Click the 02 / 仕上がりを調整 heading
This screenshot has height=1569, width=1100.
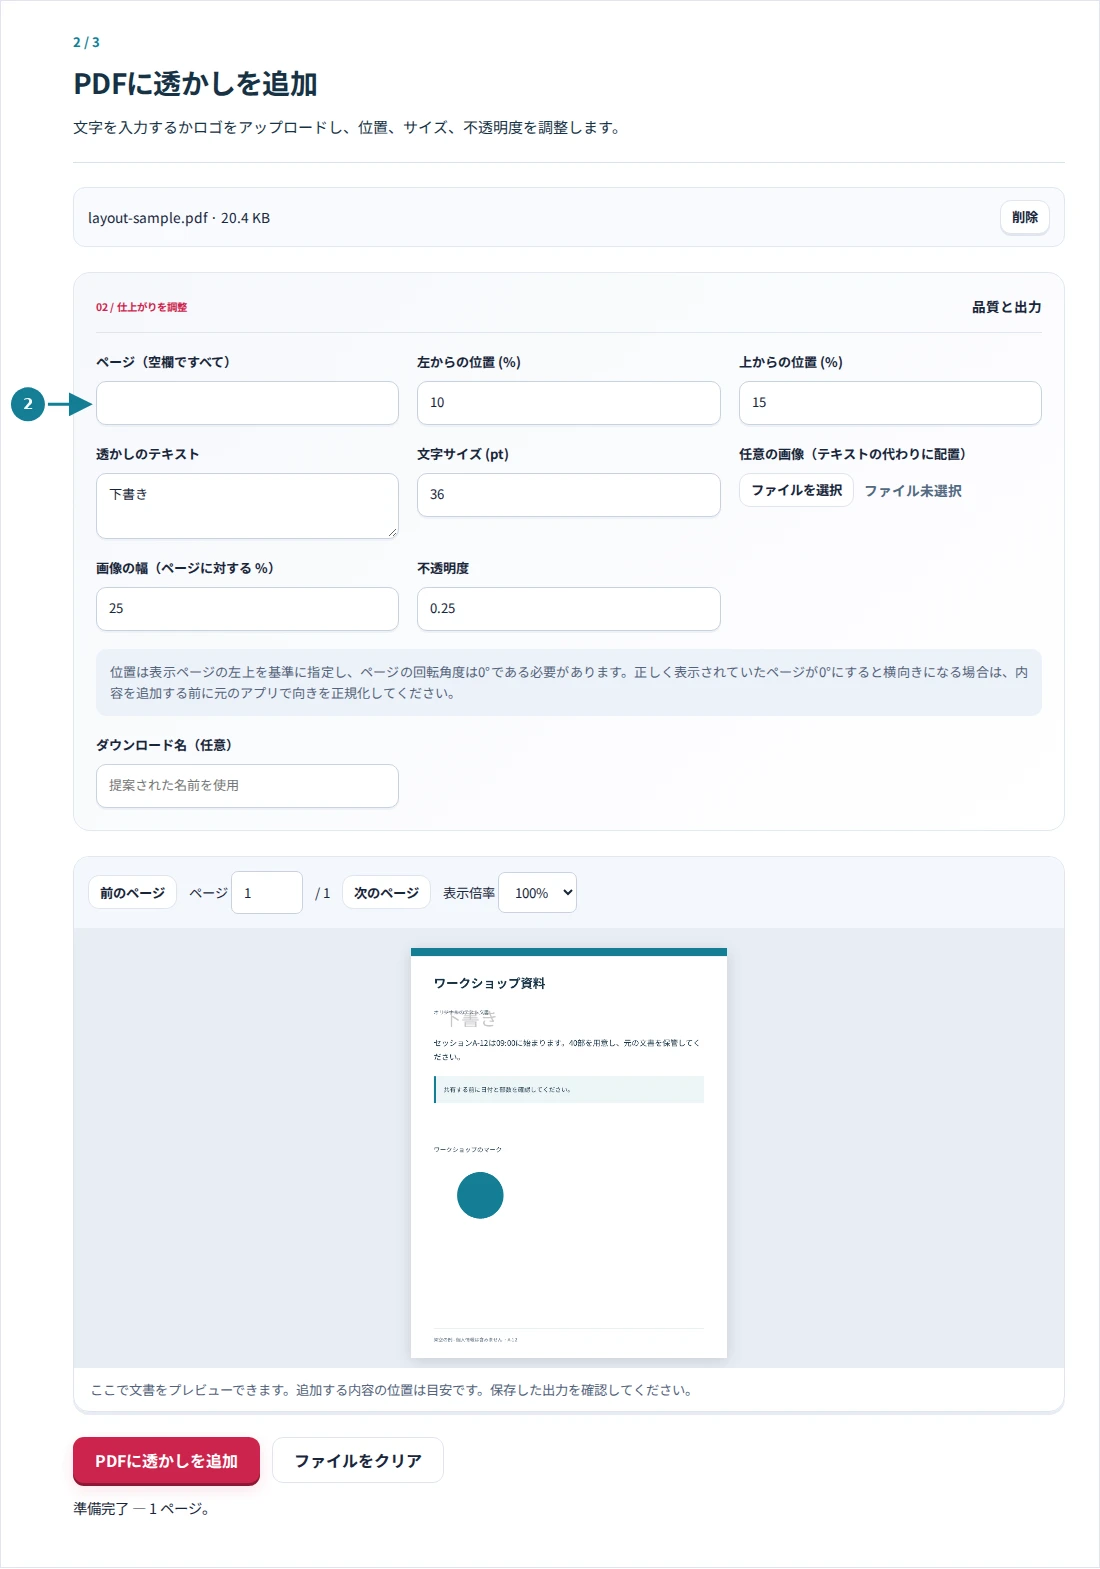(x=142, y=307)
